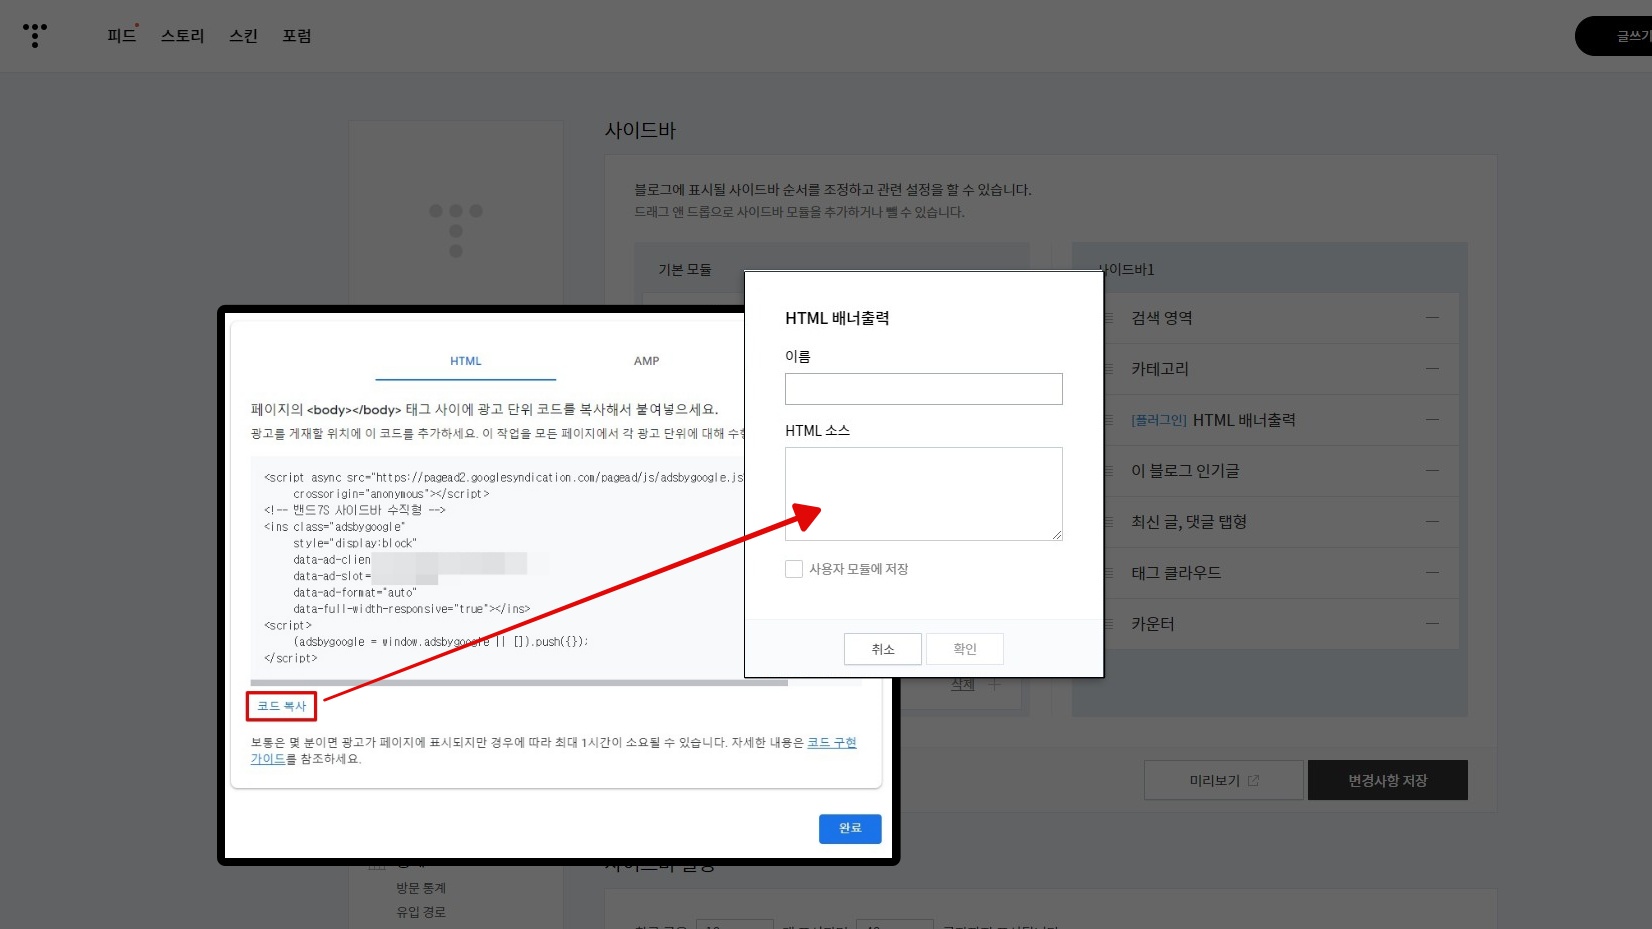The image size is (1652, 929).
Task: Click the 이름 input field
Action: point(924,389)
